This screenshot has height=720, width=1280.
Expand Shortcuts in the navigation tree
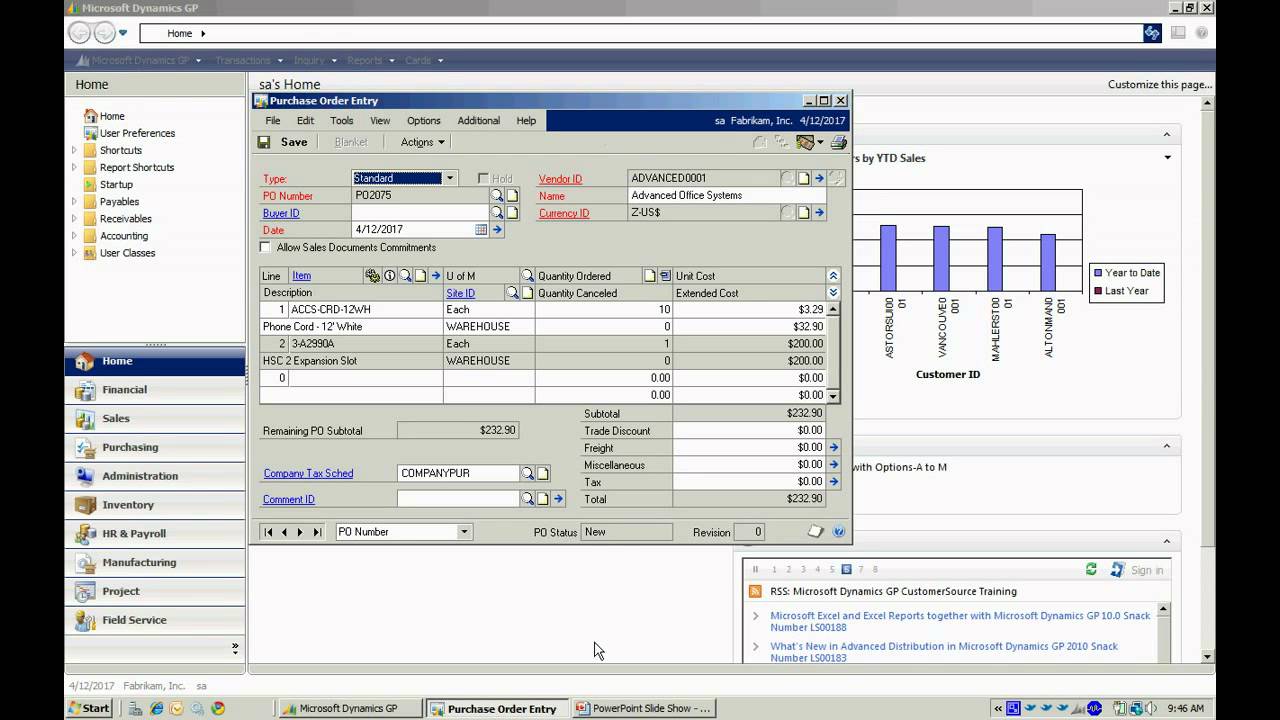pos(74,150)
